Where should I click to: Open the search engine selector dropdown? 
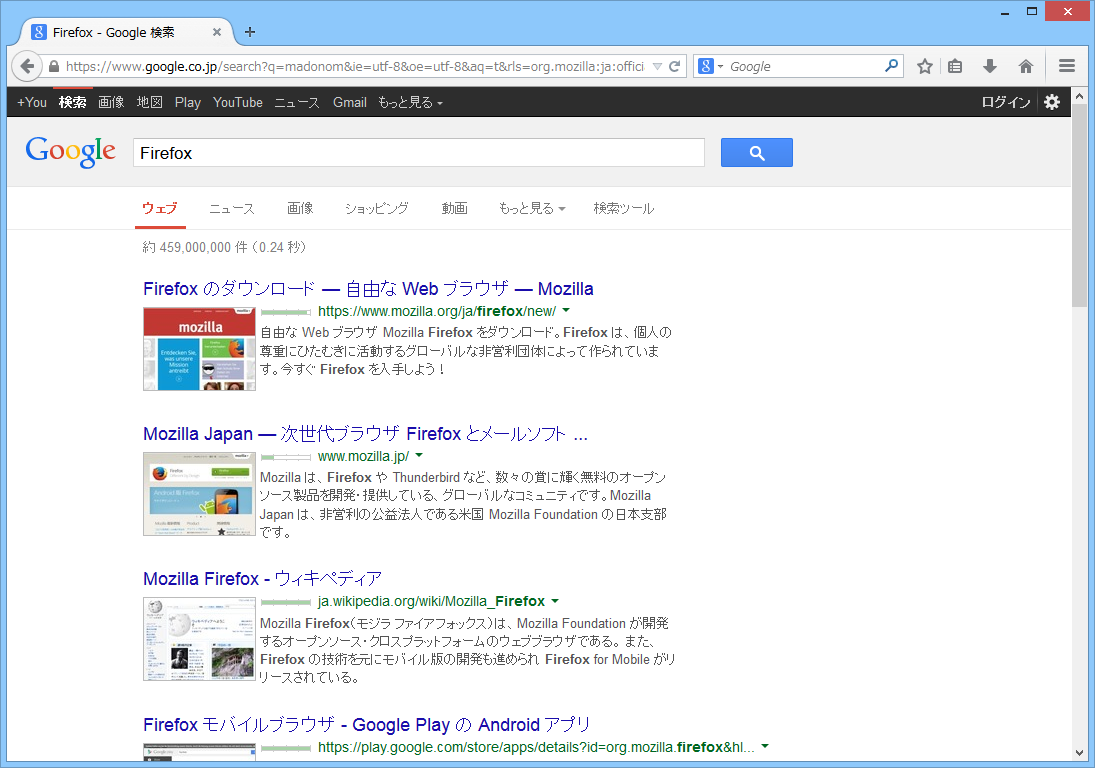pos(711,66)
